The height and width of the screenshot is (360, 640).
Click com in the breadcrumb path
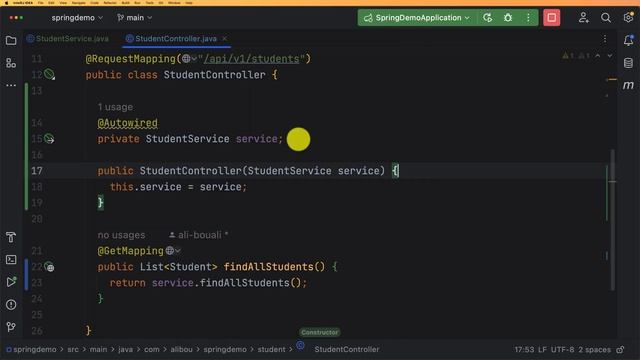[x=151, y=349]
